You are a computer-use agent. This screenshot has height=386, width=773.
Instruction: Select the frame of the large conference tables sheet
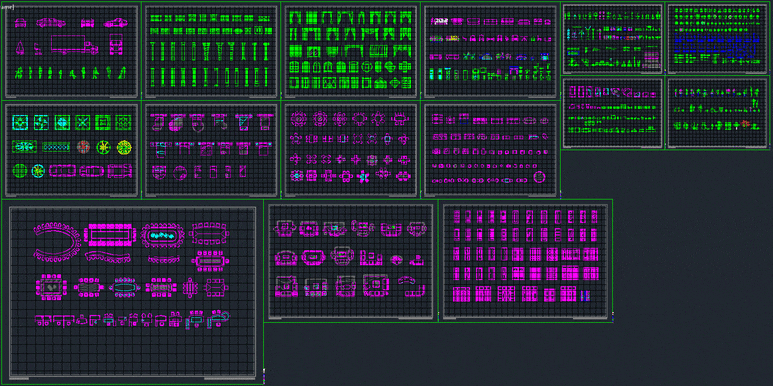(x=133, y=293)
